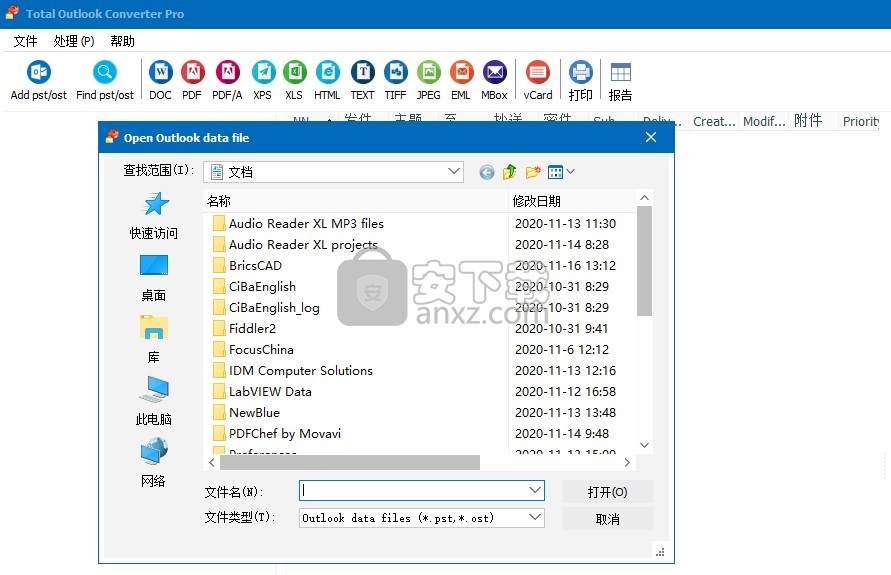Sort by 名称 column header

click(x=355, y=201)
